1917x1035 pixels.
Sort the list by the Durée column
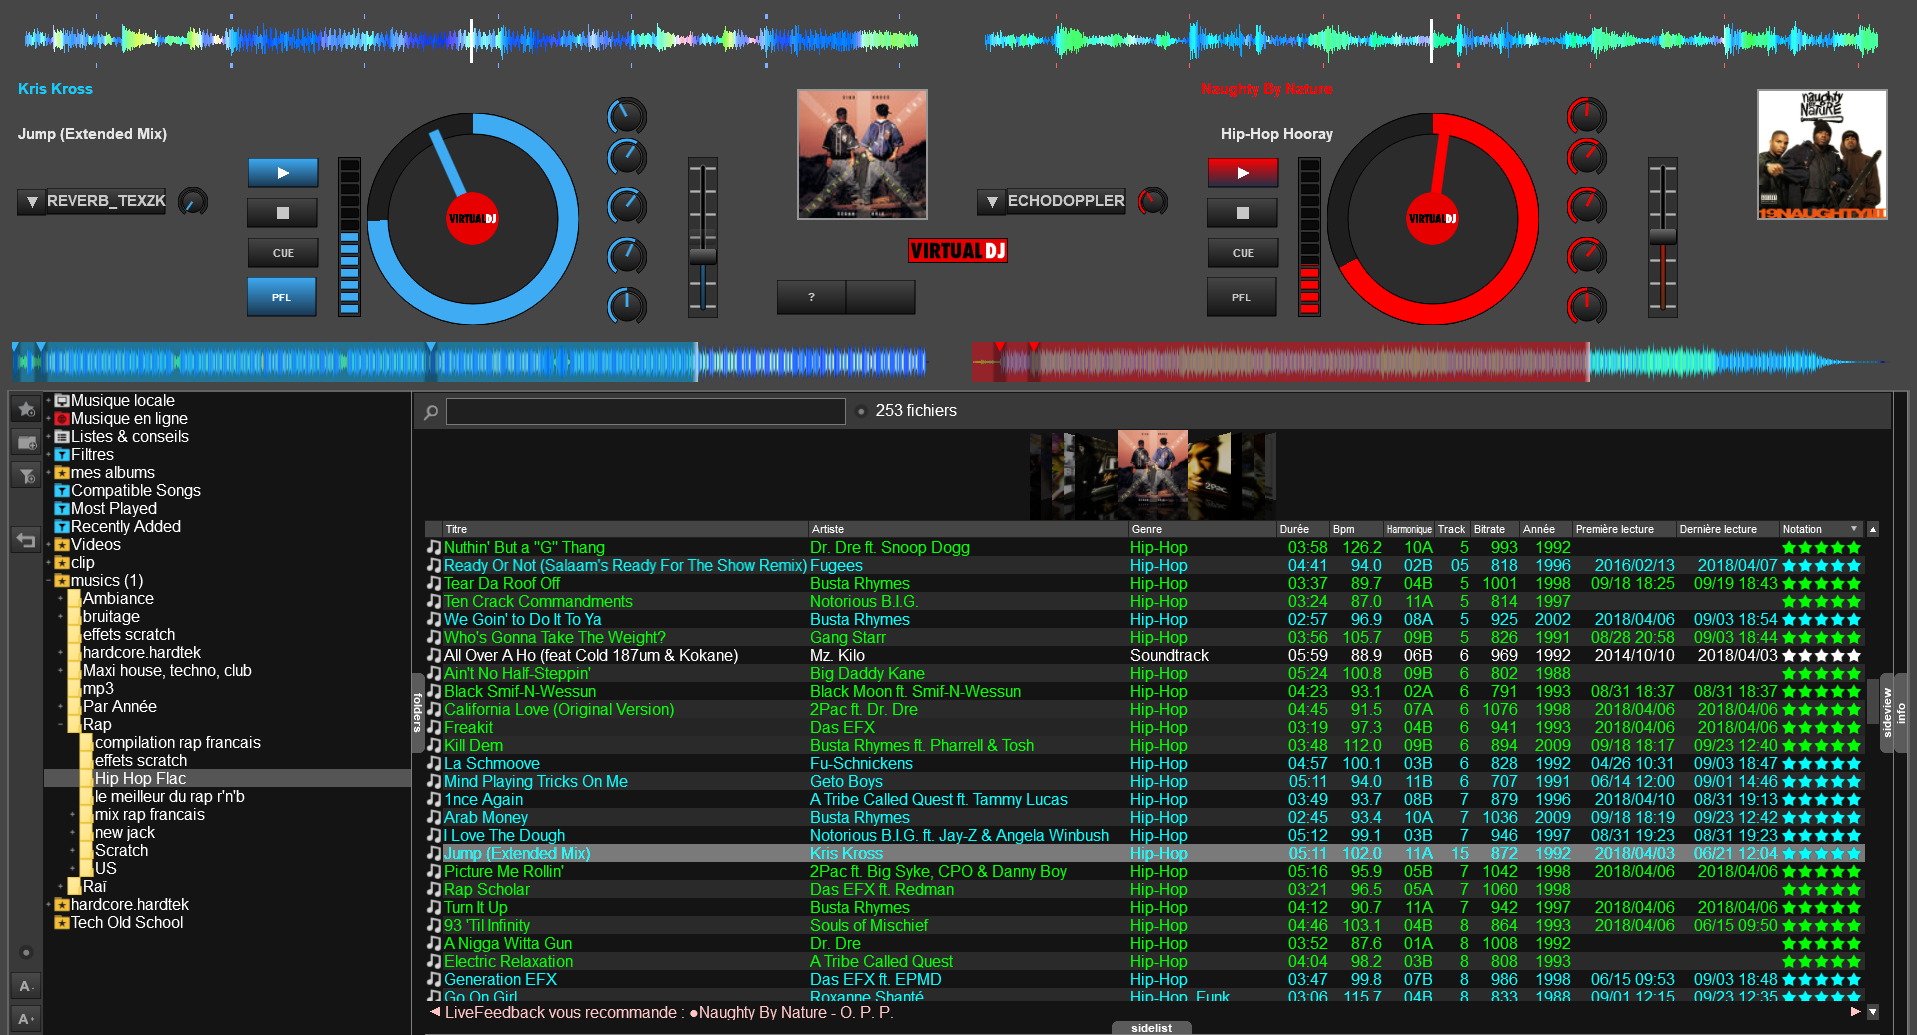tap(1303, 529)
